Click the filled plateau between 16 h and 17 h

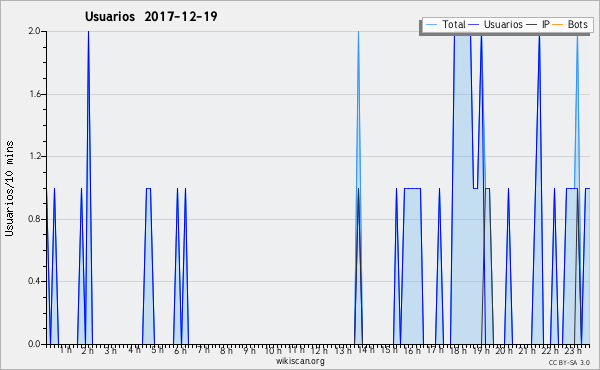[412, 266]
